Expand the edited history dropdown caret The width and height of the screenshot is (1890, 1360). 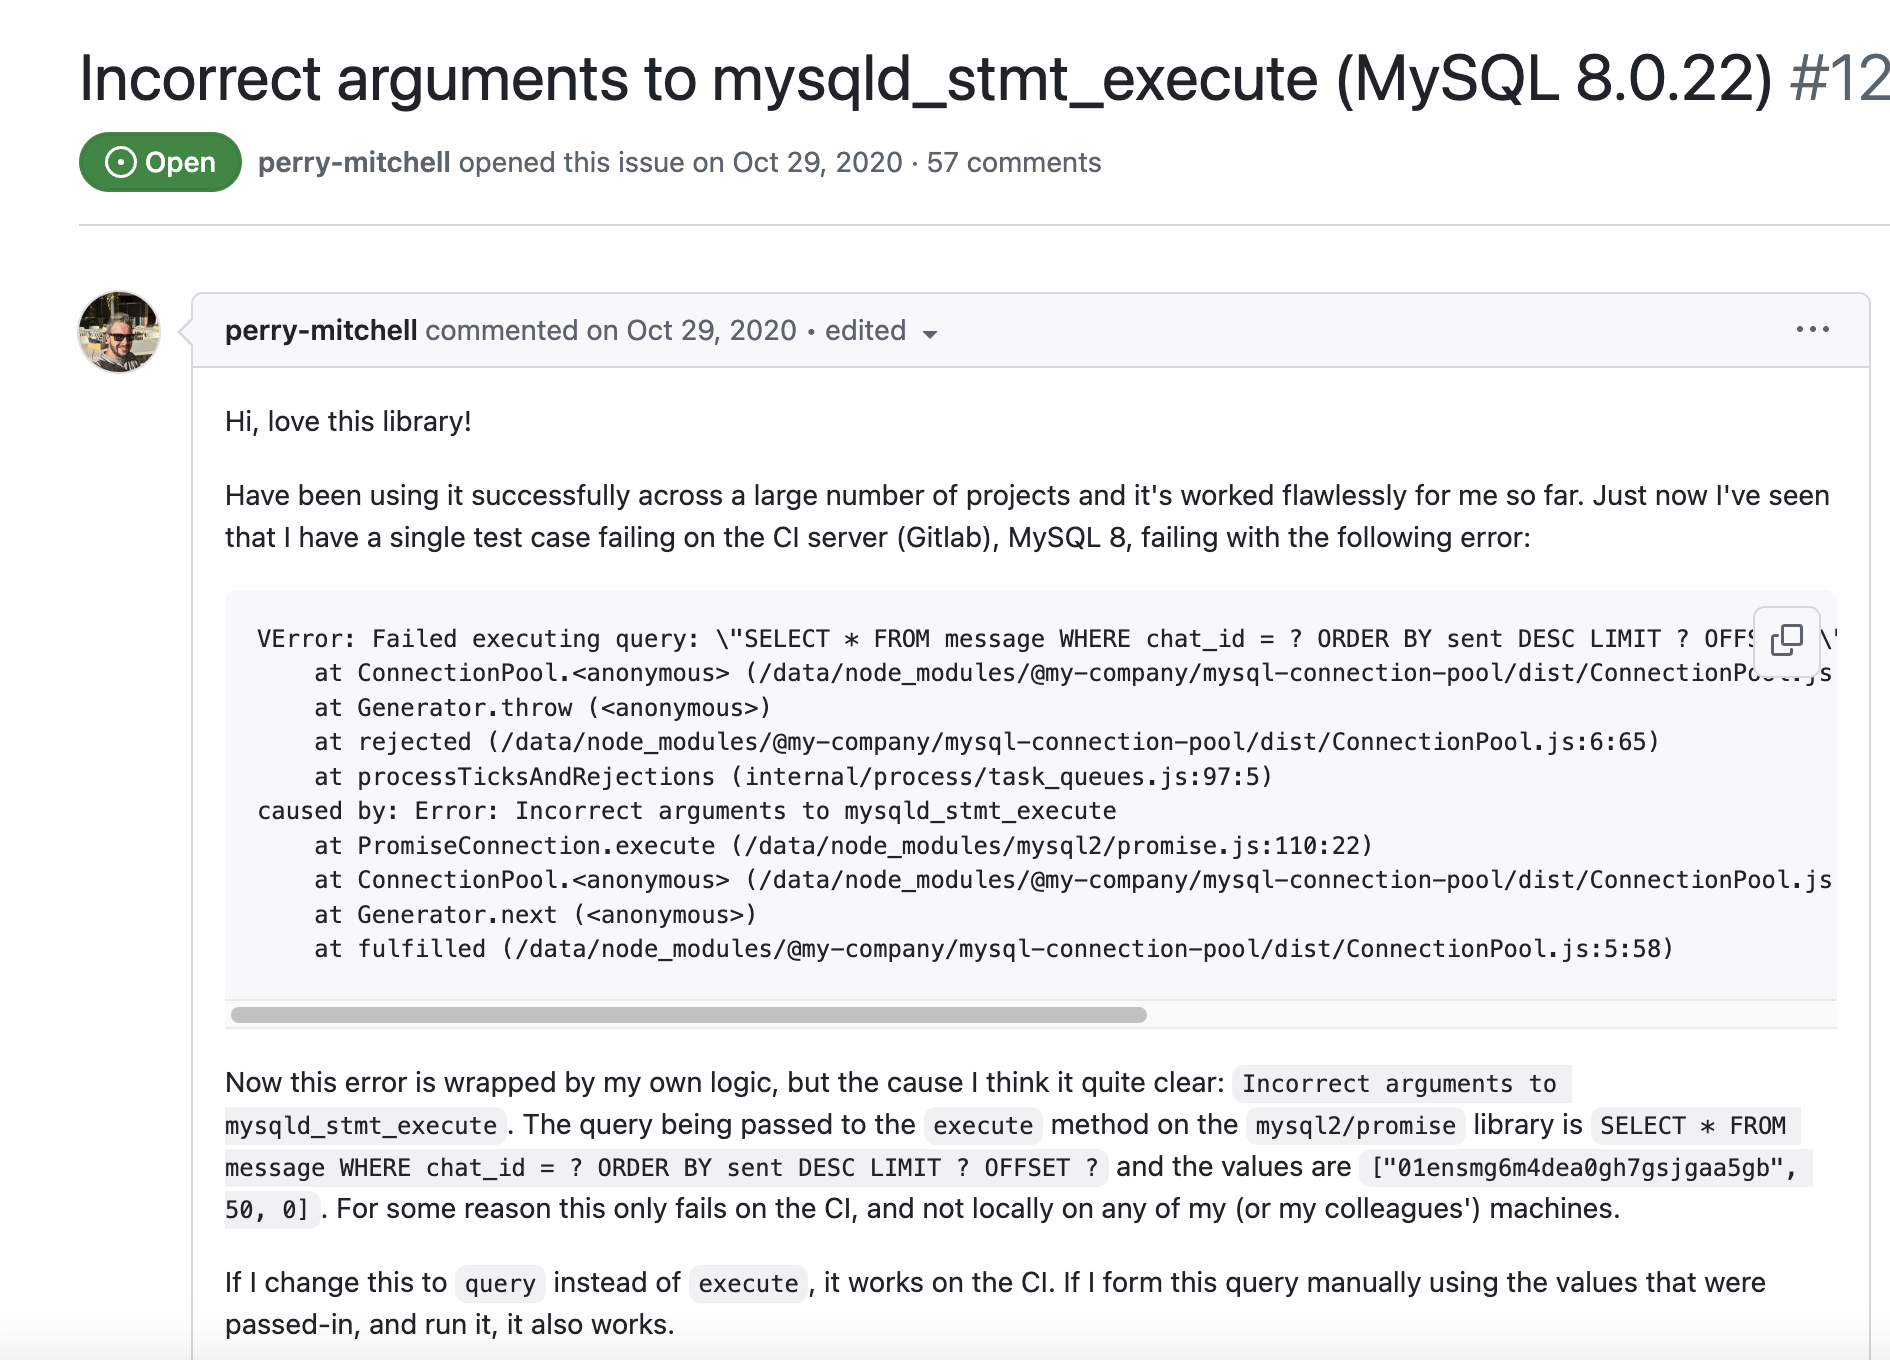coord(930,334)
